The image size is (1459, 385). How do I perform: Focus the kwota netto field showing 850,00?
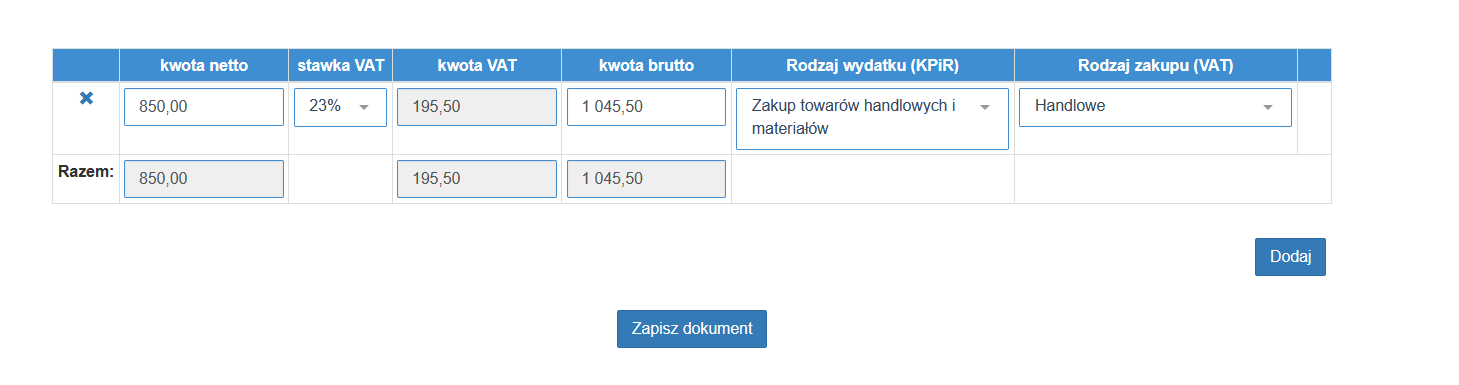pyautogui.click(x=204, y=107)
